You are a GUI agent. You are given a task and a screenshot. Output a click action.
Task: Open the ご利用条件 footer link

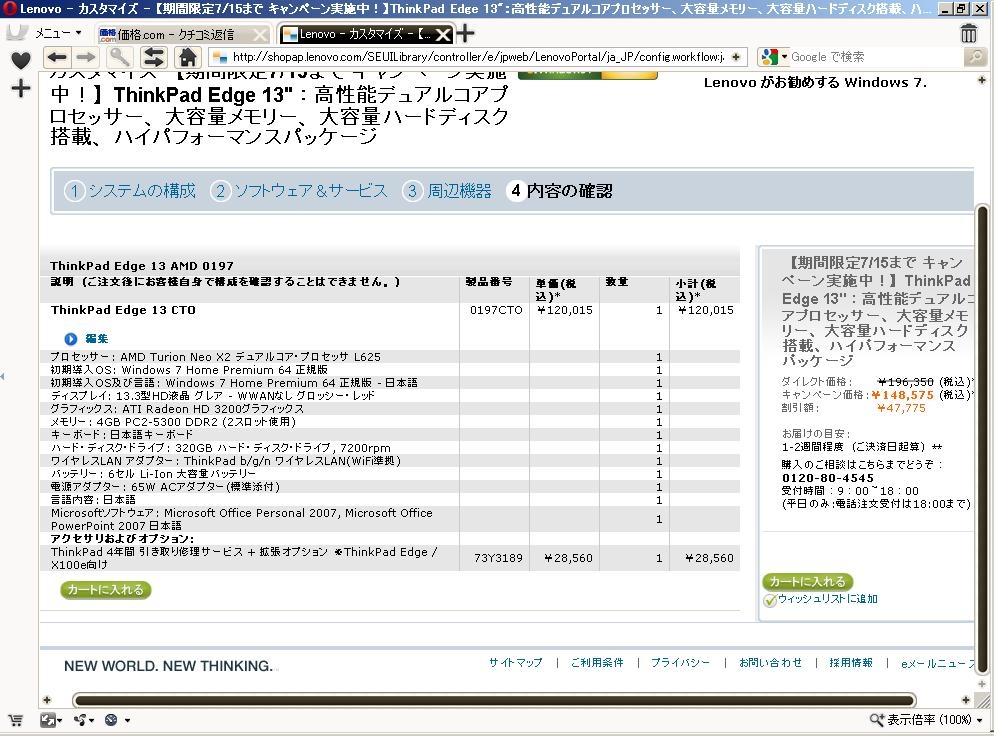597,662
